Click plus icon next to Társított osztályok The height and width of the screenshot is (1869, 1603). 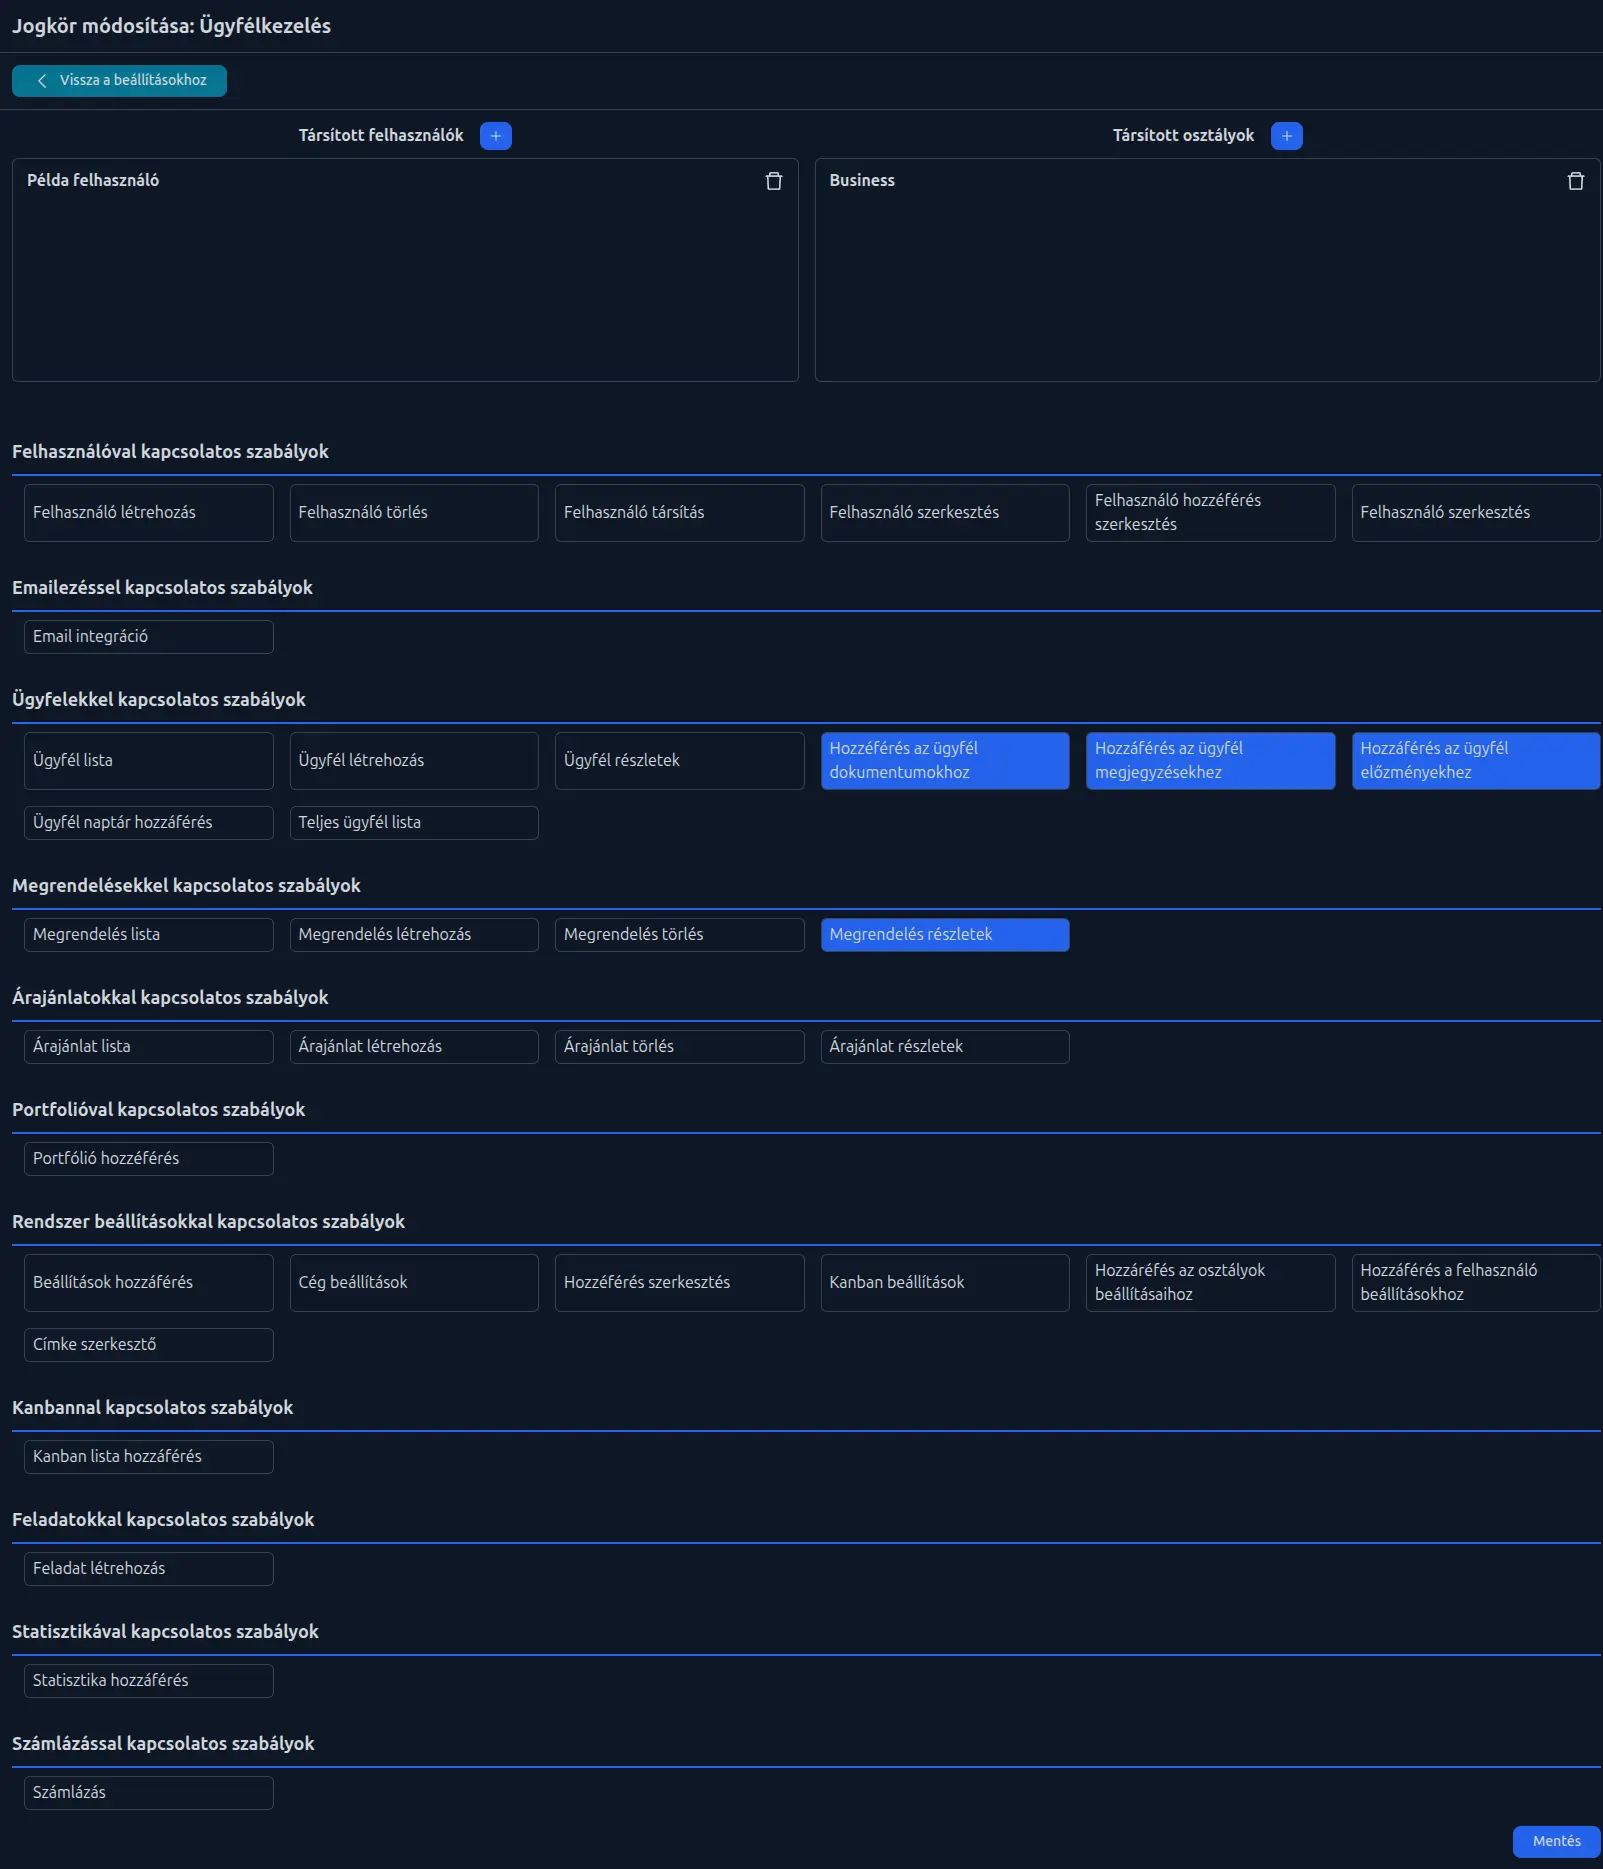coord(1286,136)
